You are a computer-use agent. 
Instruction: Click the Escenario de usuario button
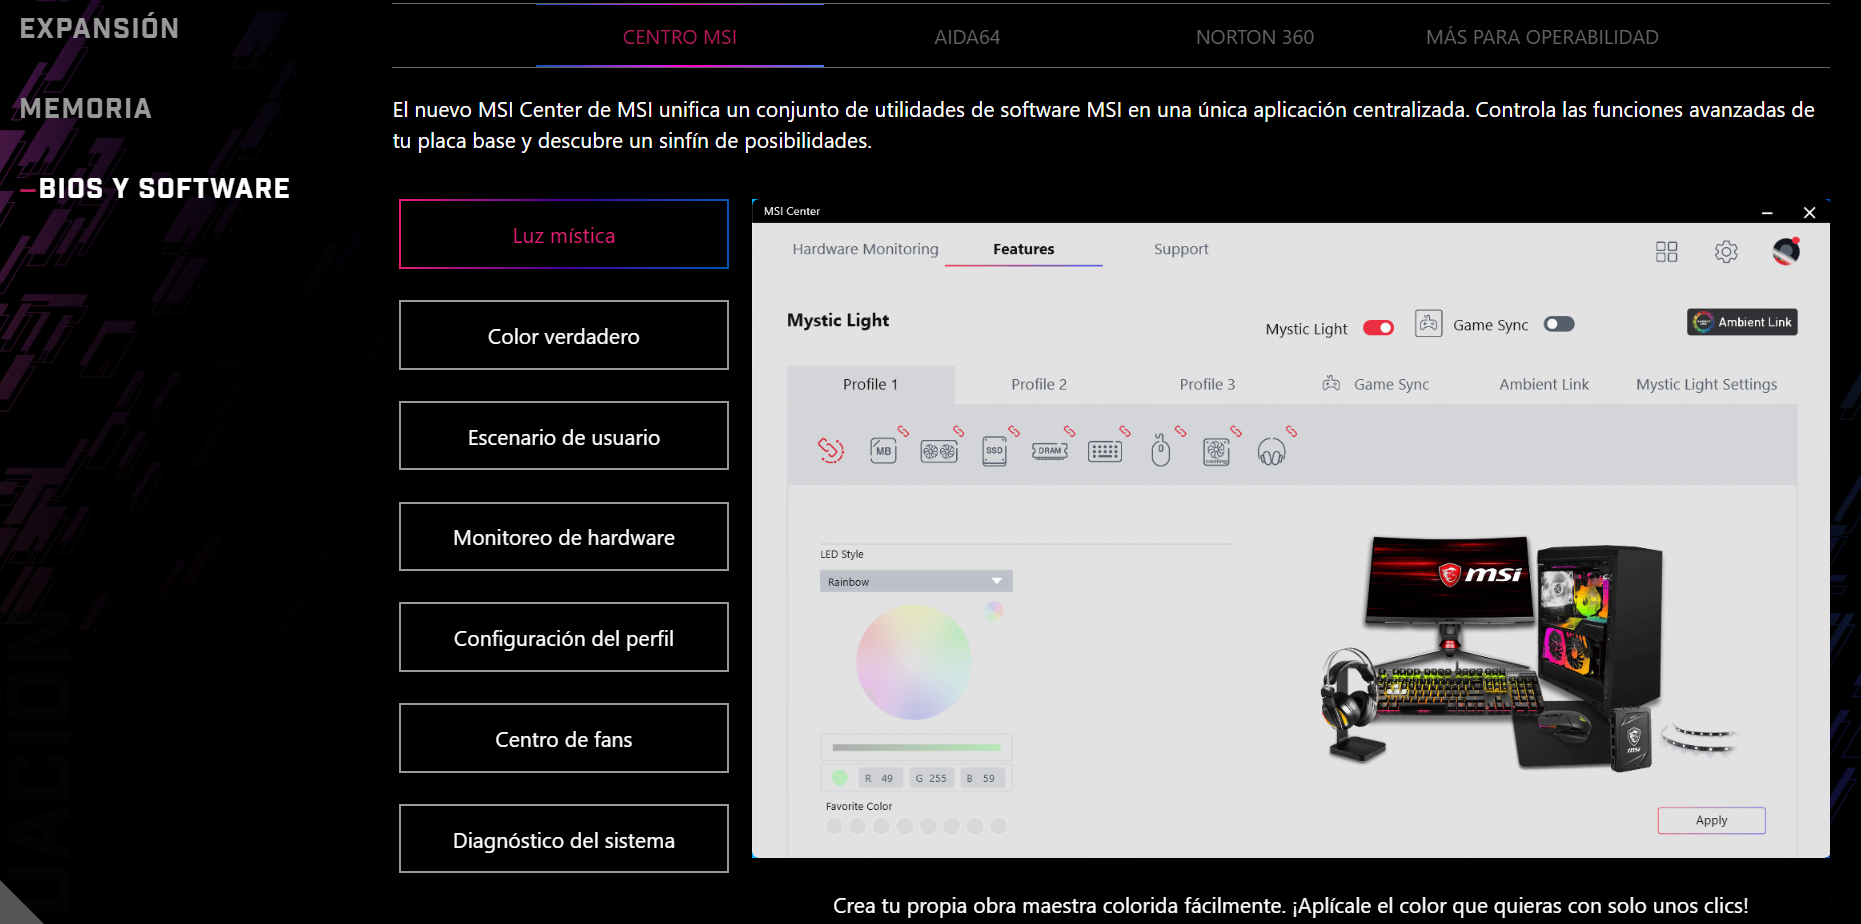click(564, 436)
